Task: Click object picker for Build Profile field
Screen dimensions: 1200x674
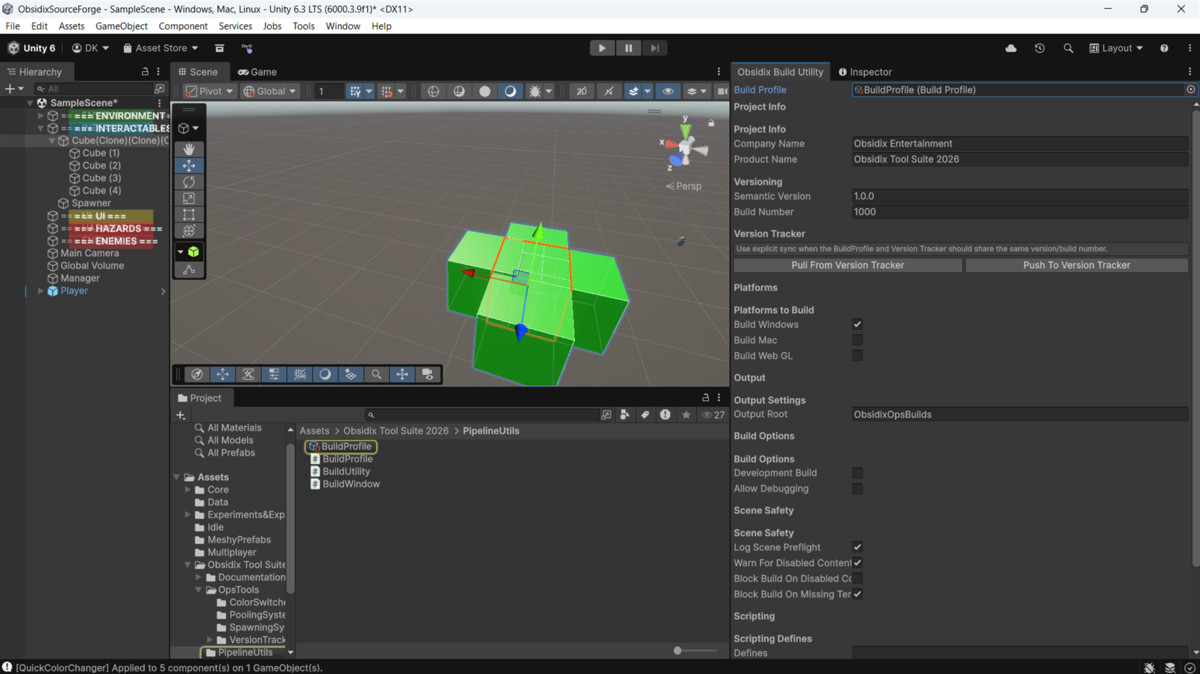Action: (1190, 90)
